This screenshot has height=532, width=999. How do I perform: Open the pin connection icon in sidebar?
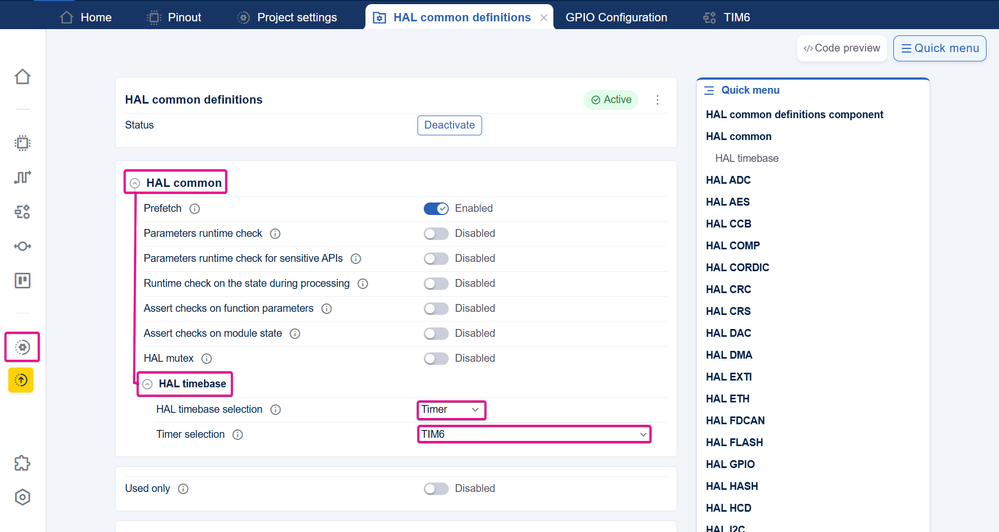coord(22,246)
